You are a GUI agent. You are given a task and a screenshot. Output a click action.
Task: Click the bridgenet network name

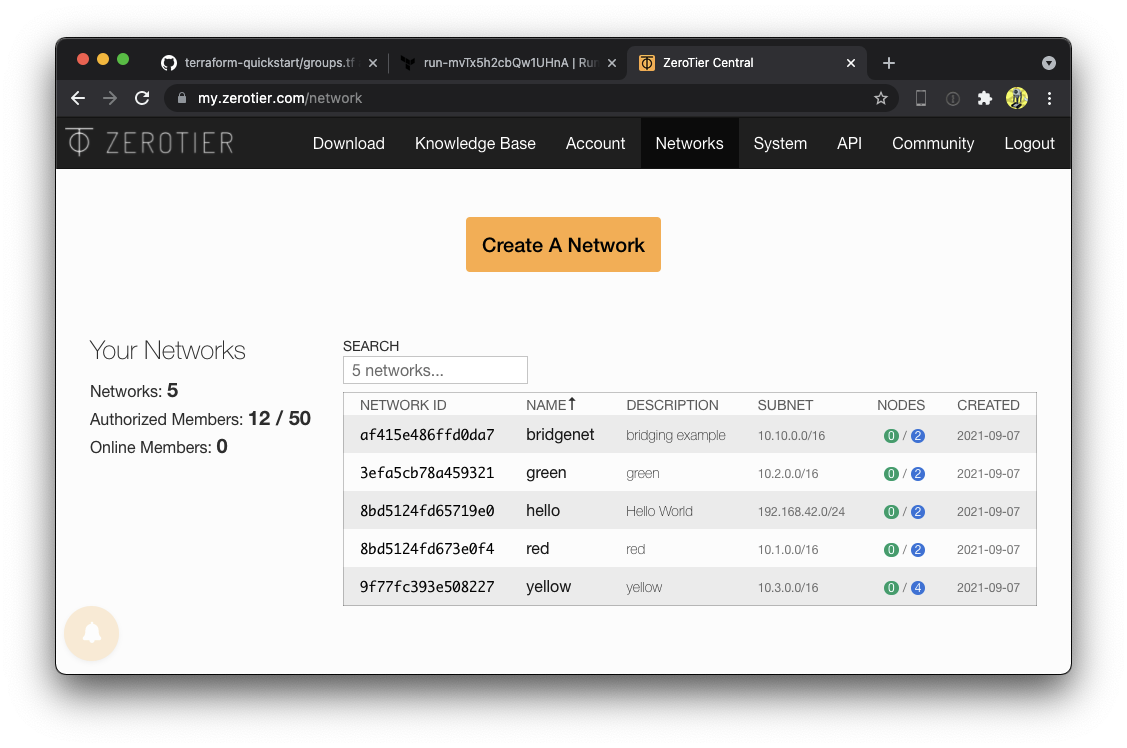pos(560,435)
